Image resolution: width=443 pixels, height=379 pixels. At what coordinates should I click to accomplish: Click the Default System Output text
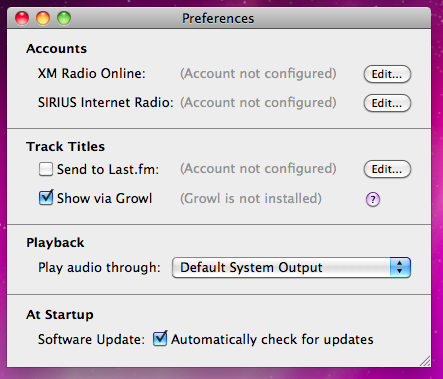tap(251, 267)
